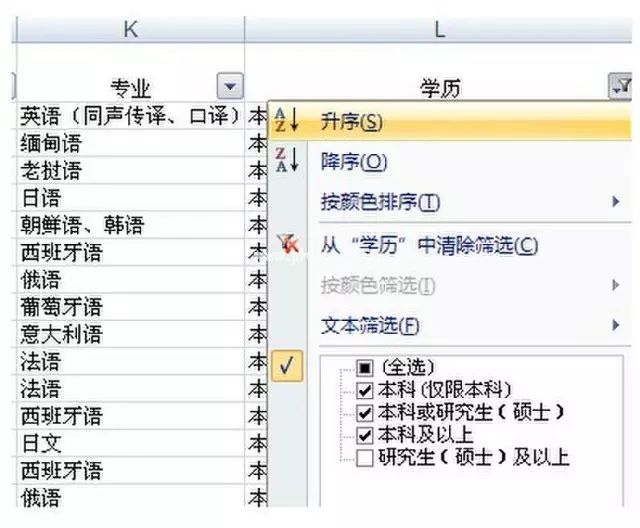Select 降序(O) from the filter menu
Image resolution: width=640 pixels, height=528 pixels.
pos(353,162)
